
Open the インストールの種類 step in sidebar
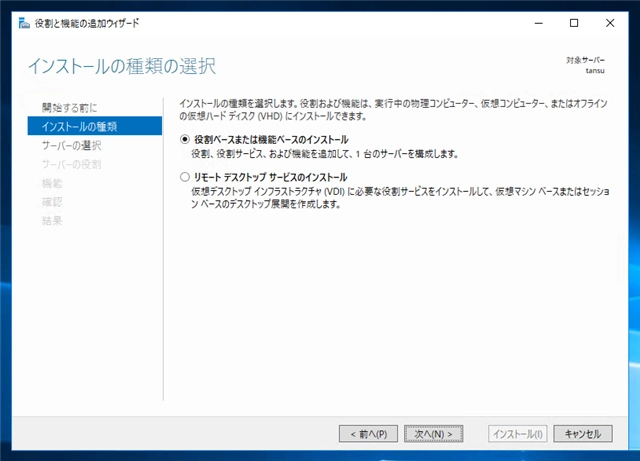click(95, 126)
